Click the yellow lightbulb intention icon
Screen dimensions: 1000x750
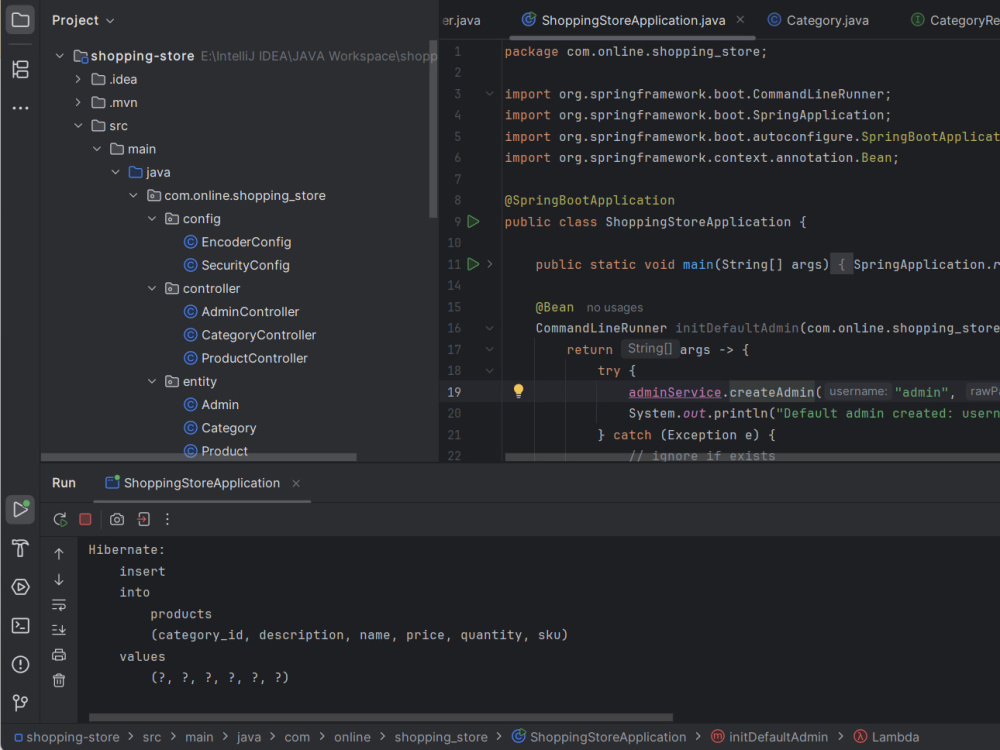(518, 391)
